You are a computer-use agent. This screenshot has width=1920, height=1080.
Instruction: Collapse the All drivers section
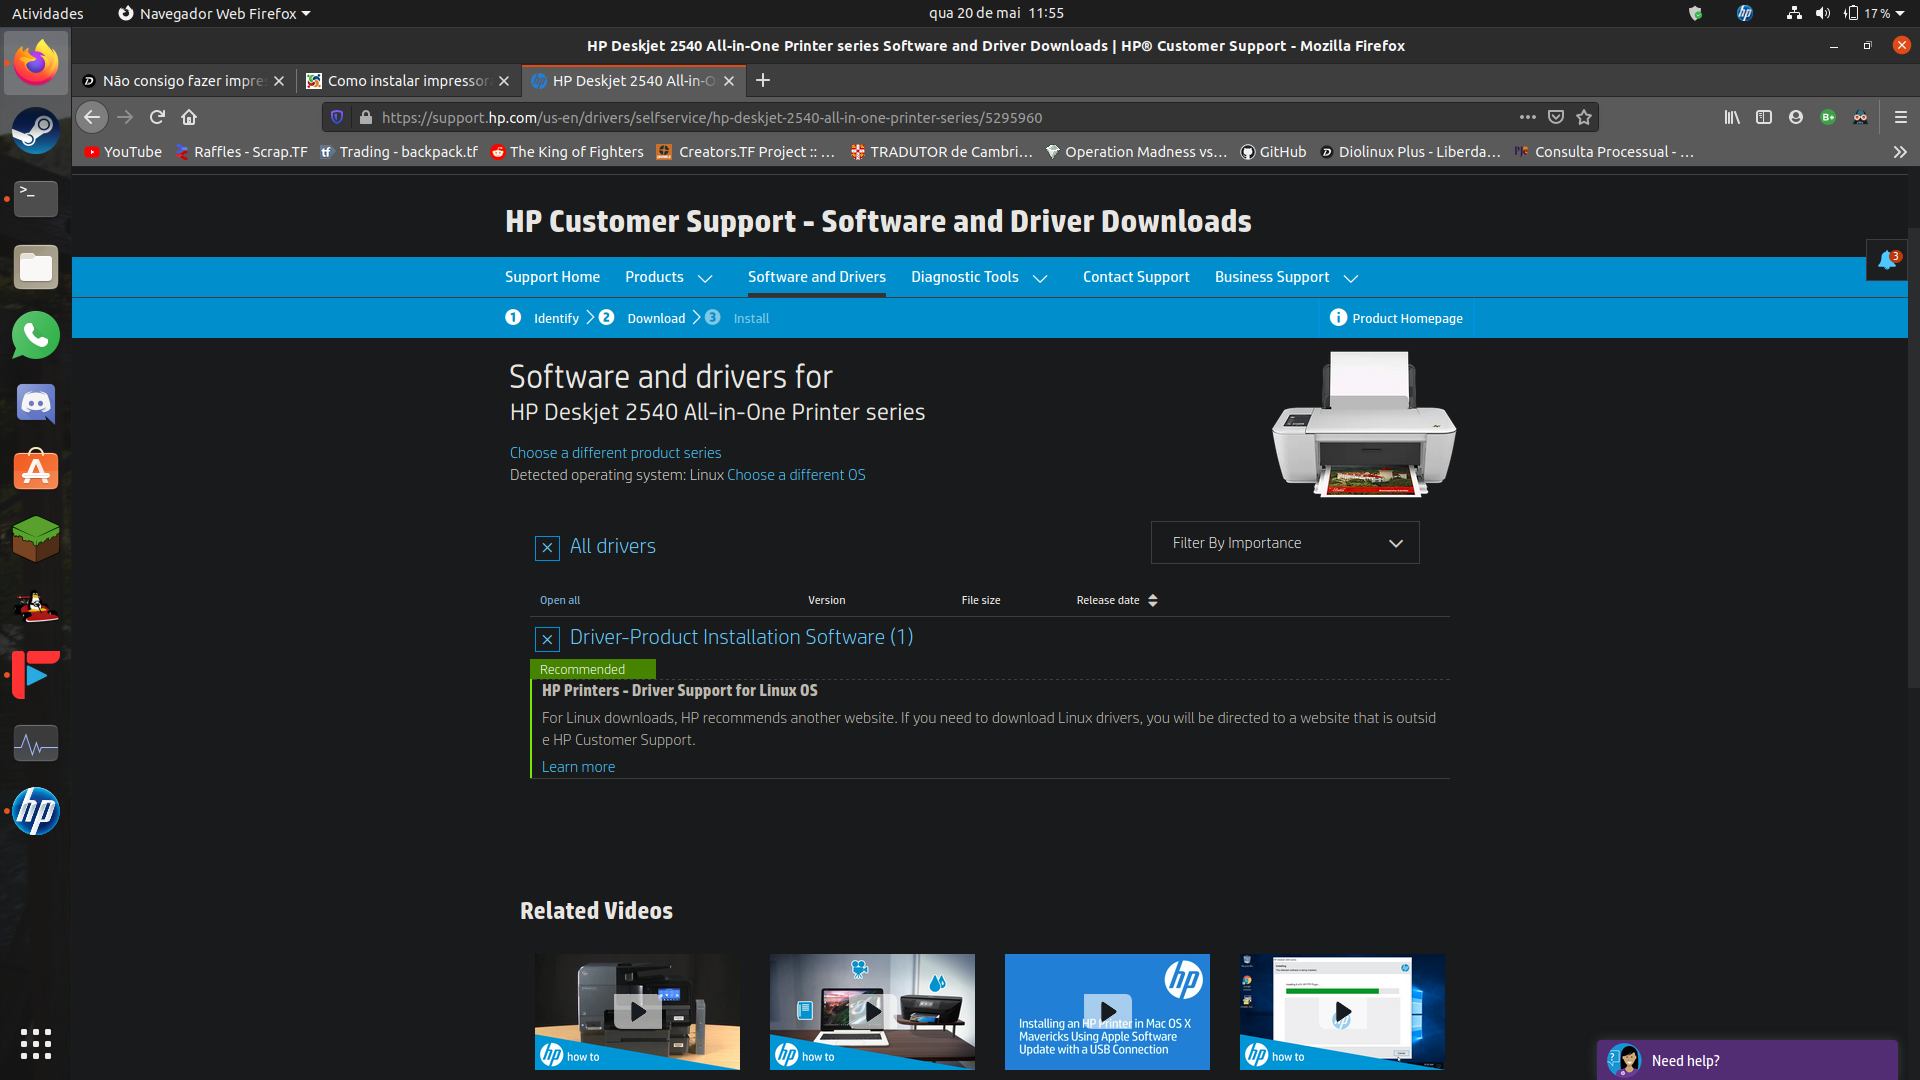pyautogui.click(x=547, y=547)
